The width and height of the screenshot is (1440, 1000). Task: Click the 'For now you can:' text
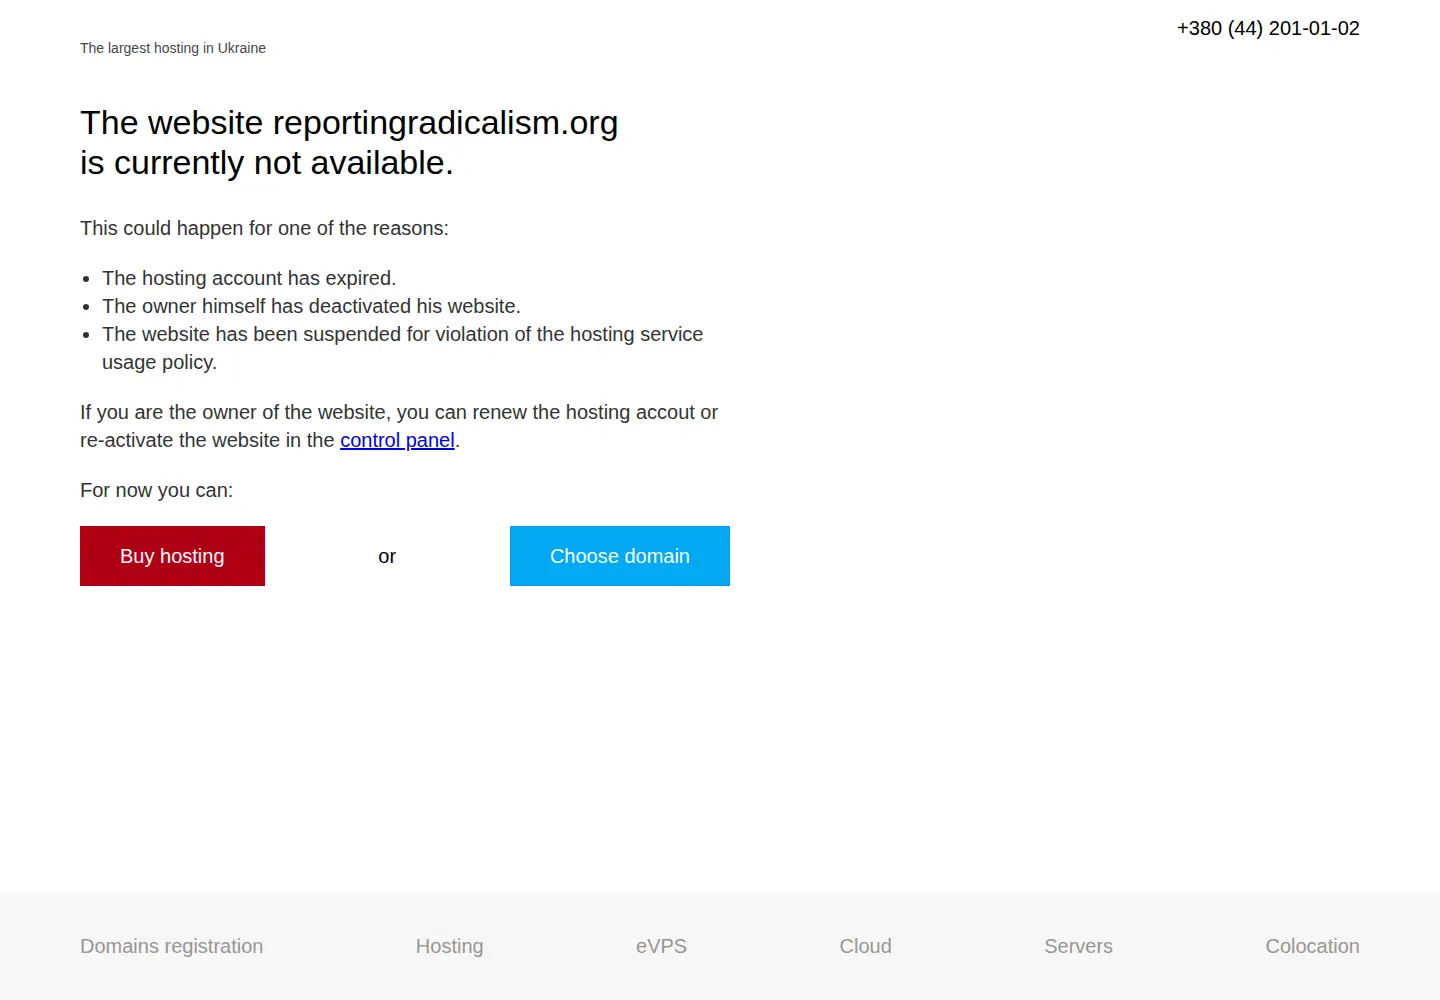156,490
